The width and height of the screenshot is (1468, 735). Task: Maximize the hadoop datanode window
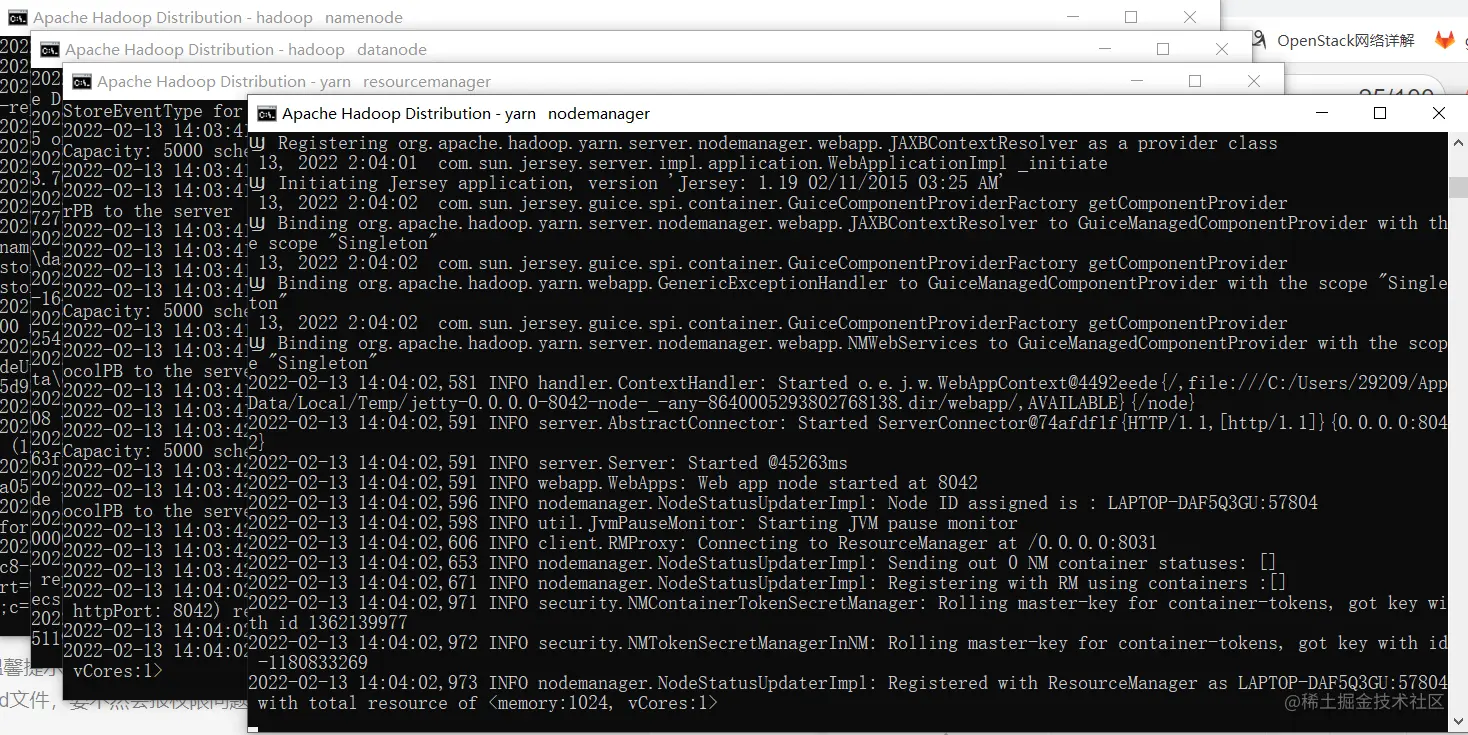click(x=1162, y=49)
